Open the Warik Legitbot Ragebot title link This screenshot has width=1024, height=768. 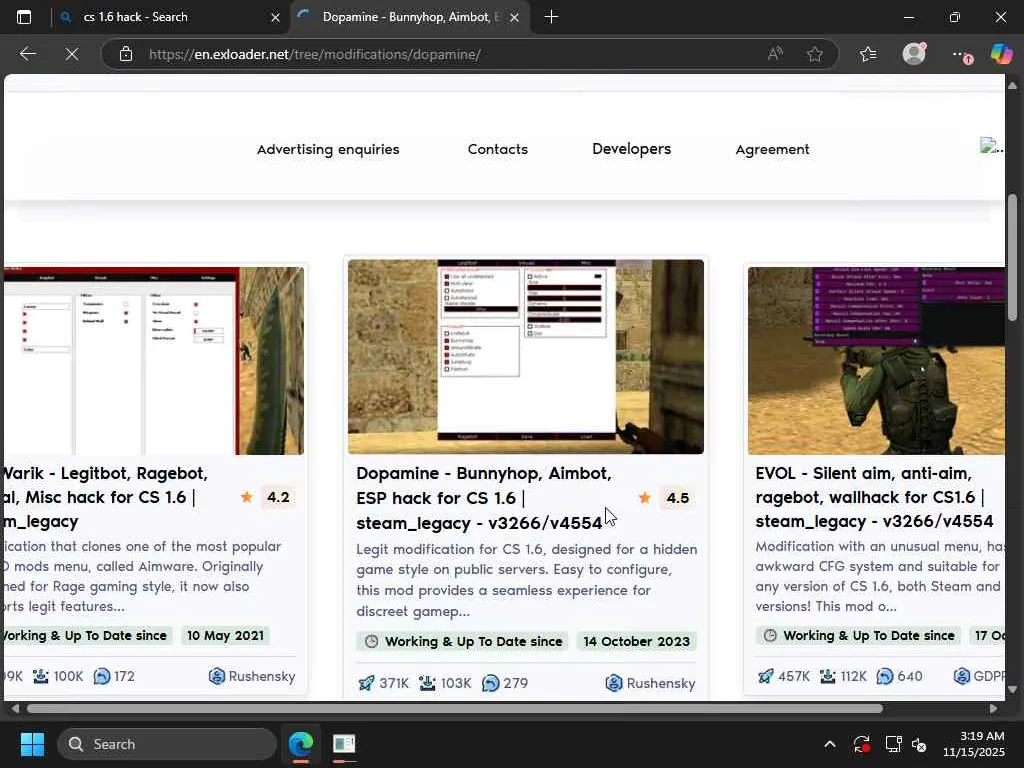click(104, 497)
